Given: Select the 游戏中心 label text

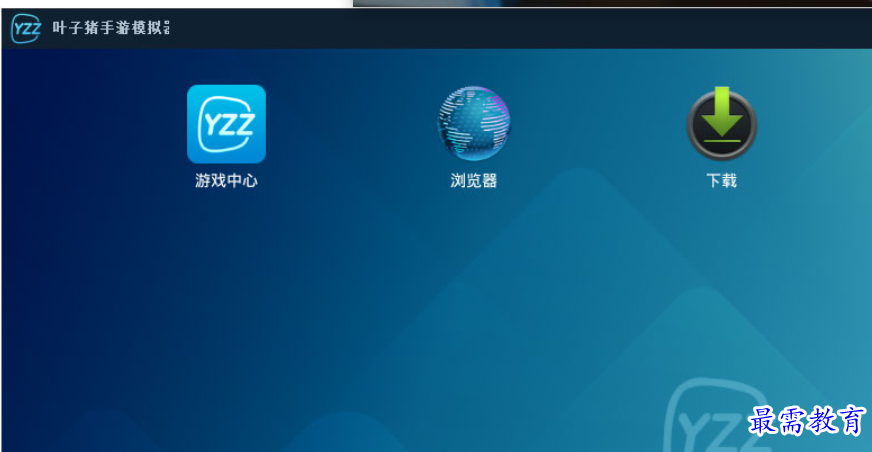Looking at the screenshot, I should 226,181.
